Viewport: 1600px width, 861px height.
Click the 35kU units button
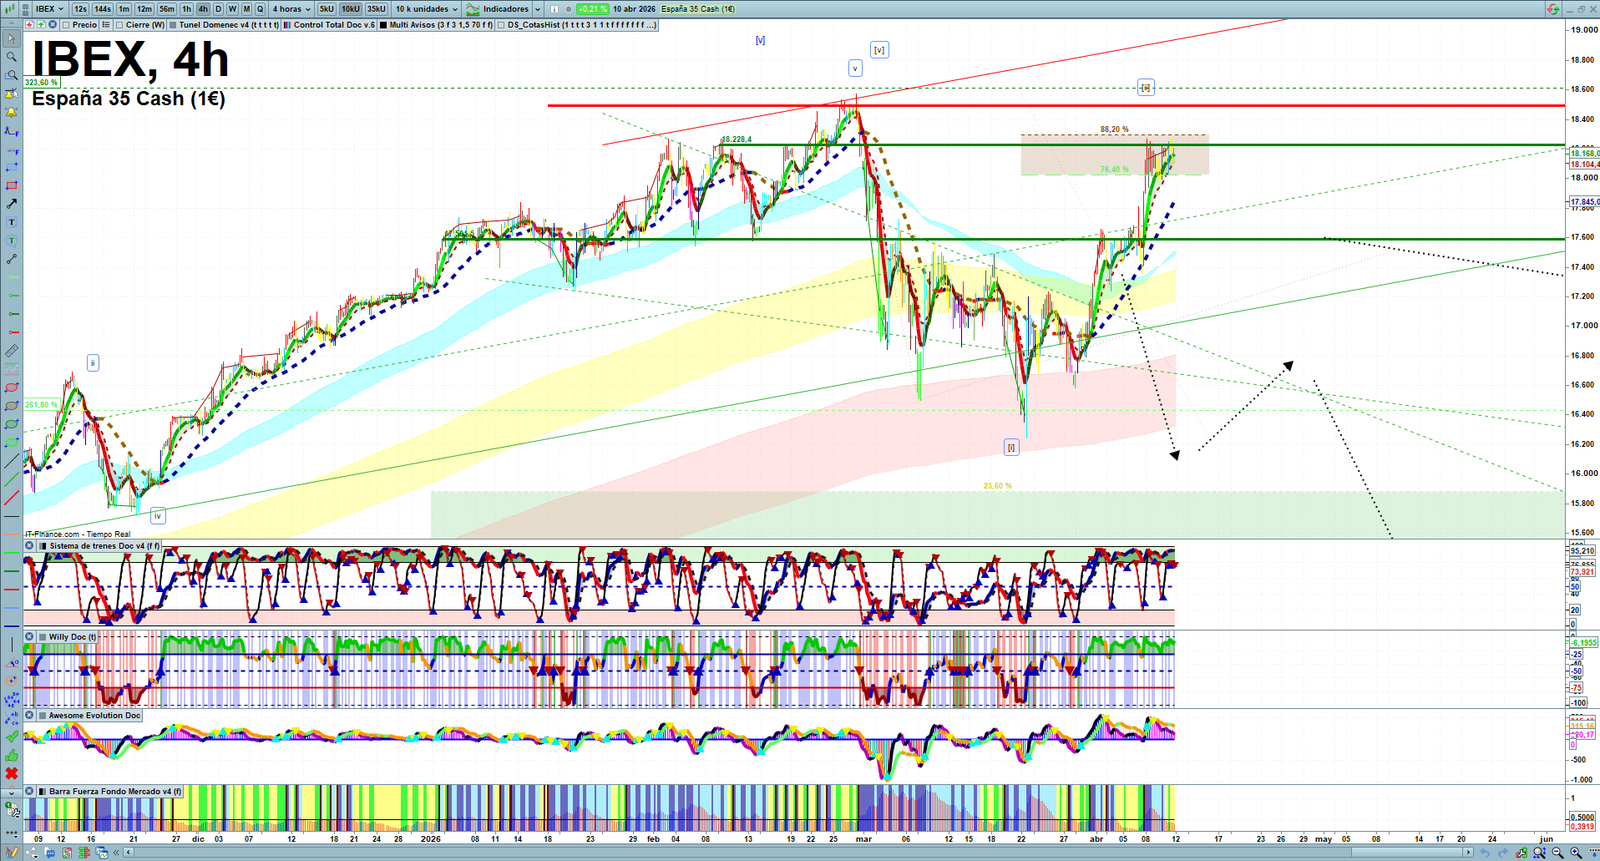tap(376, 9)
